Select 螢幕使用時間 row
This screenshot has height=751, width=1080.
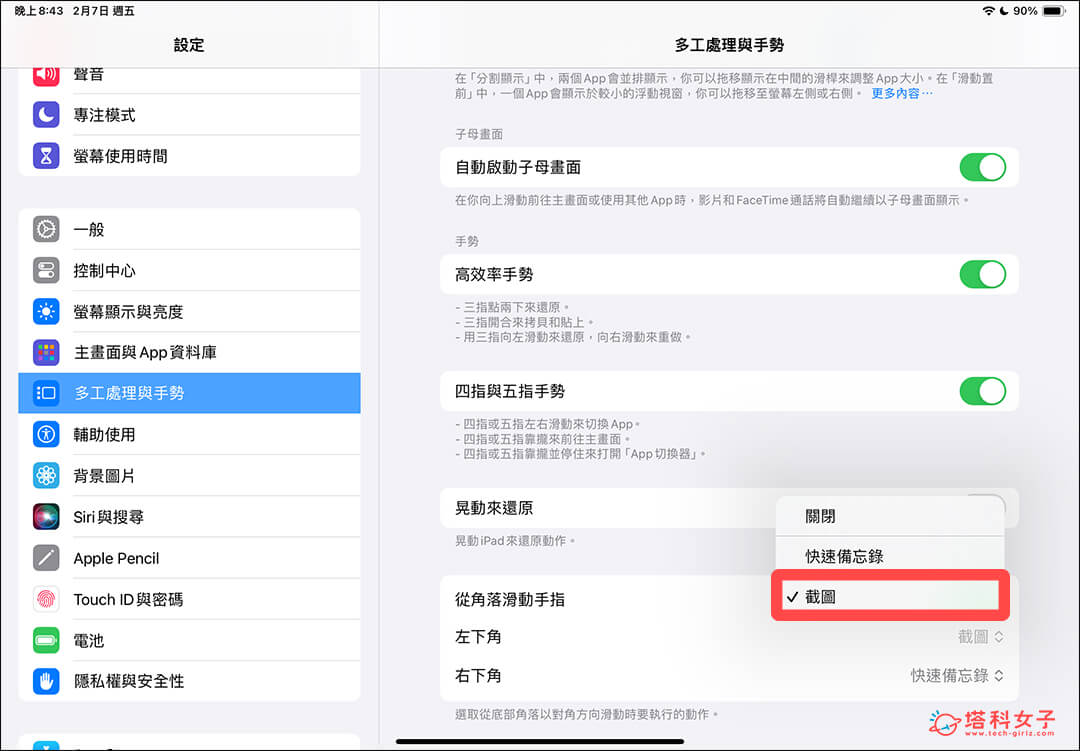tap(189, 156)
